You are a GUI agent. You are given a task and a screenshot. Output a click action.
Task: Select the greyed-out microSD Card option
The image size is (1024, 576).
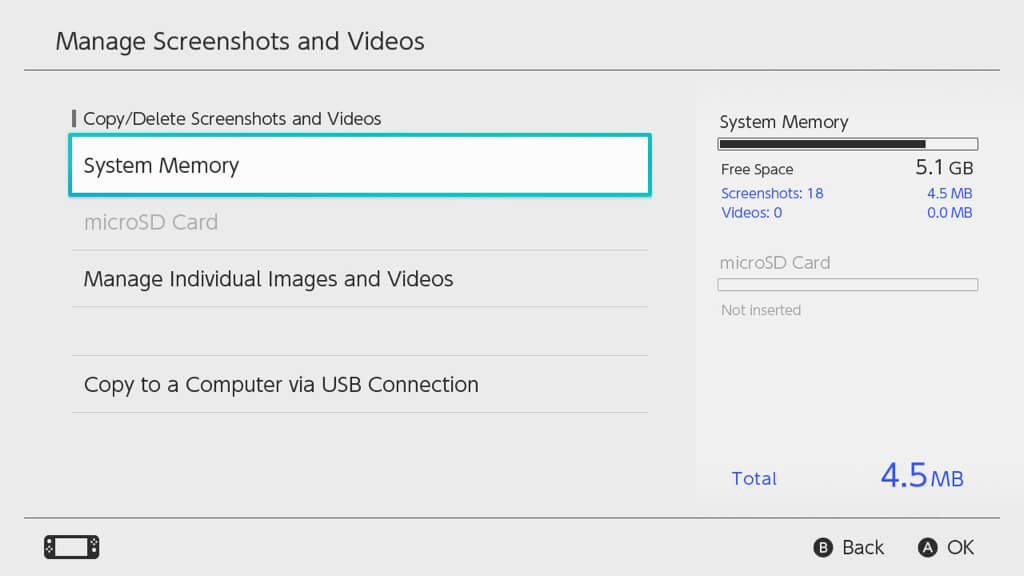(x=360, y=222)
